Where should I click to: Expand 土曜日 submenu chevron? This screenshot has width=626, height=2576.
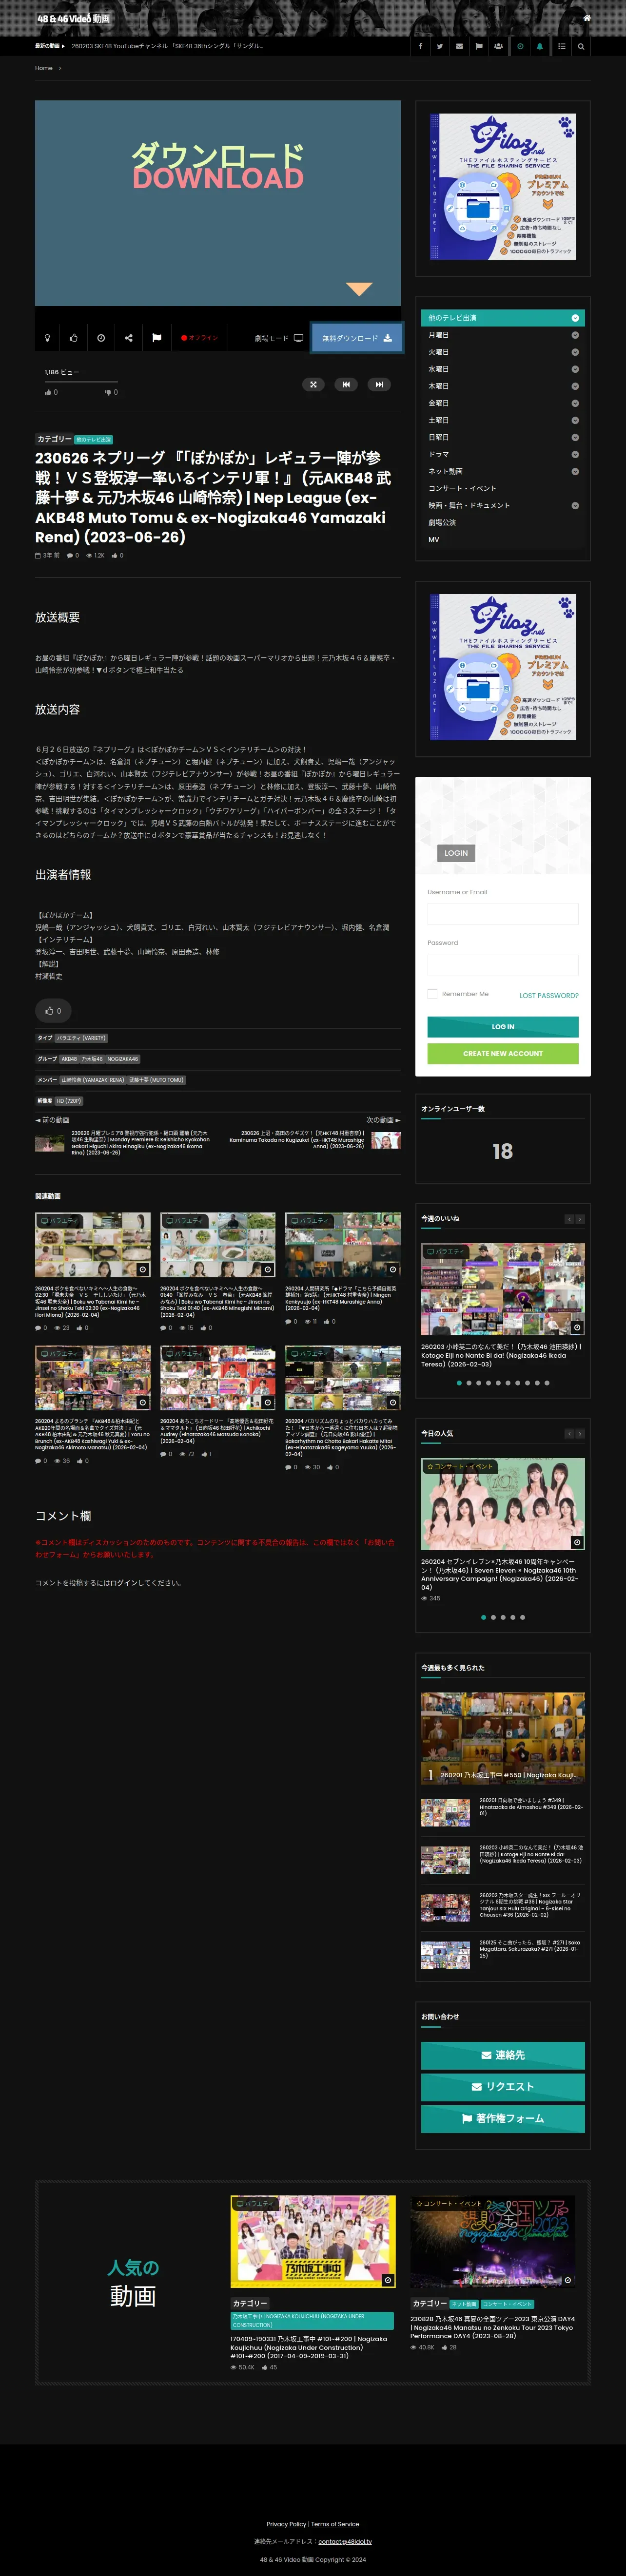click(x=575, y=420)
